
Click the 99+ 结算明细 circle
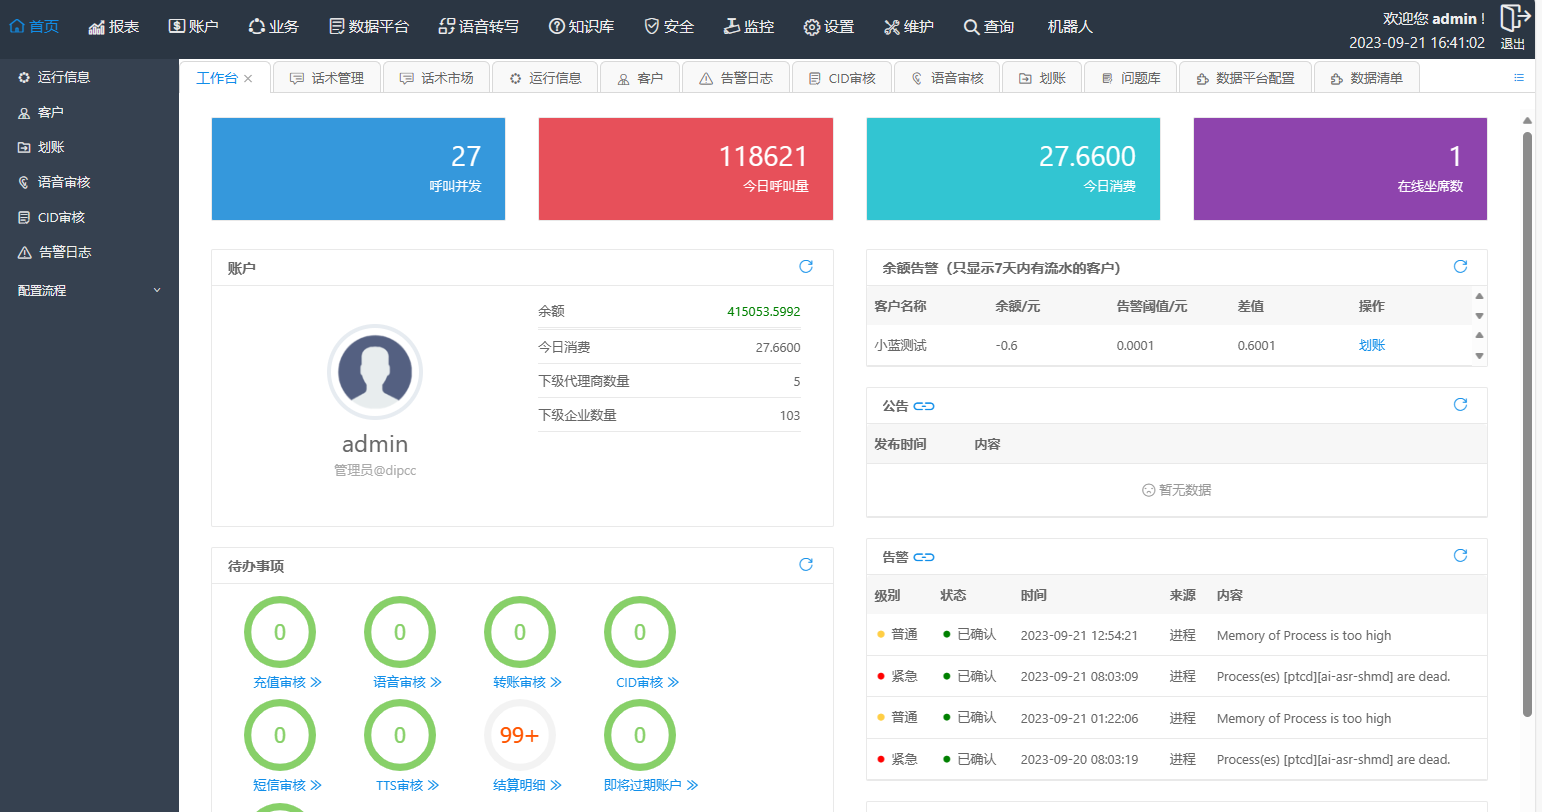coord(520,735)
